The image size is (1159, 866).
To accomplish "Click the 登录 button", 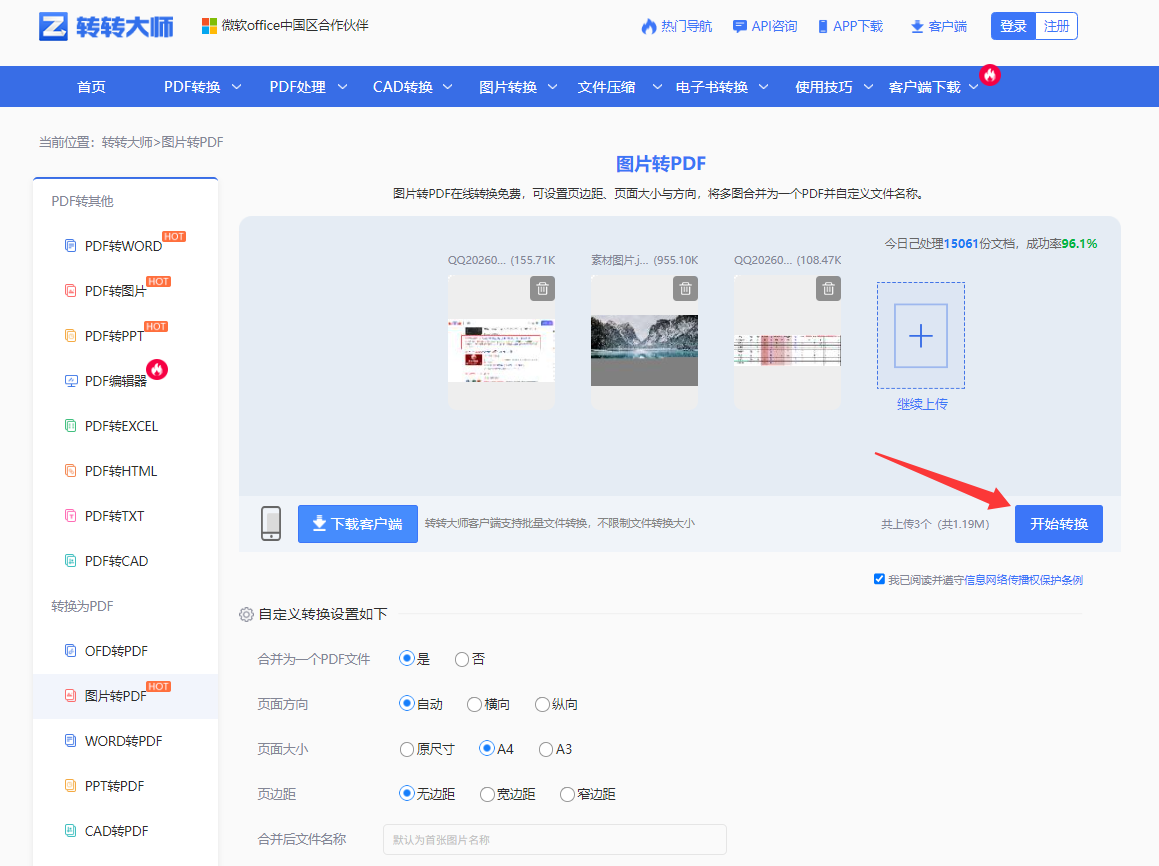I will [1013, 26].
